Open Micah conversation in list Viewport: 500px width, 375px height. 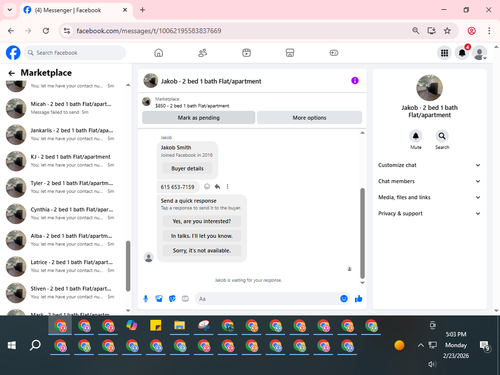pos(63,108)
